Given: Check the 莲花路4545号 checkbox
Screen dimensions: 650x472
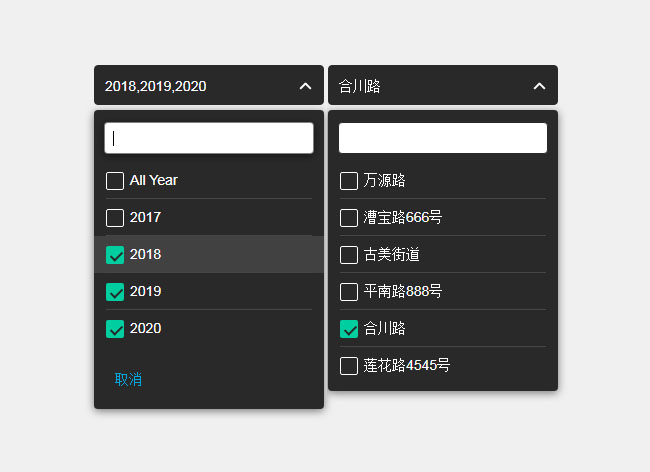Looking at the screenshot, I should [349, 366].
